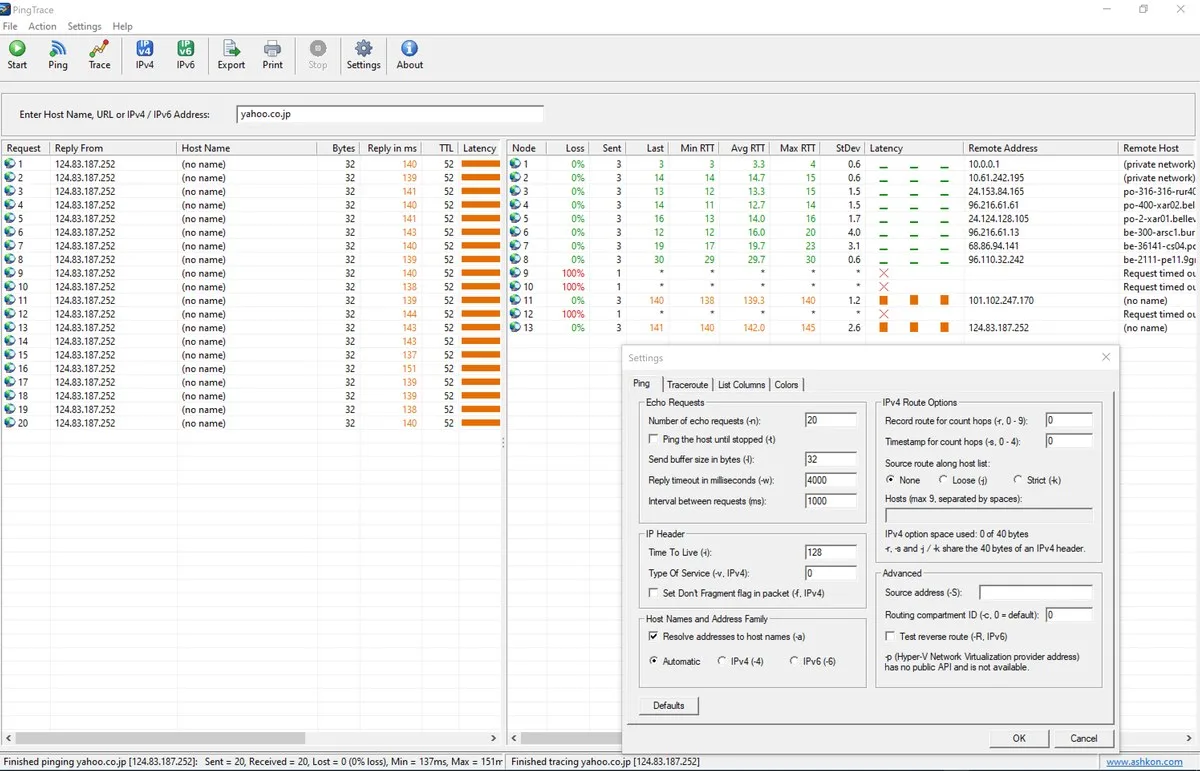1200x771 pixels.
Task: Click the Stop toolbar icon
Action: (x=318, y=48)
